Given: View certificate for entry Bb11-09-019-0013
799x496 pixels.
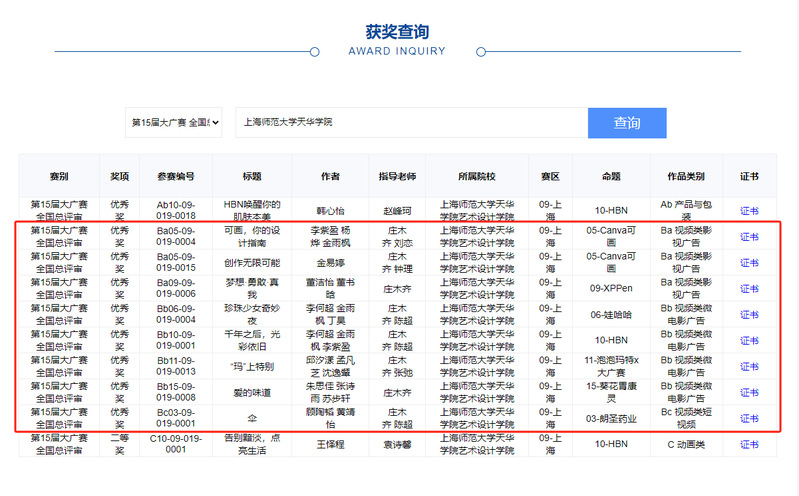Looking at the screenshot, I should (x=749, y=367).
